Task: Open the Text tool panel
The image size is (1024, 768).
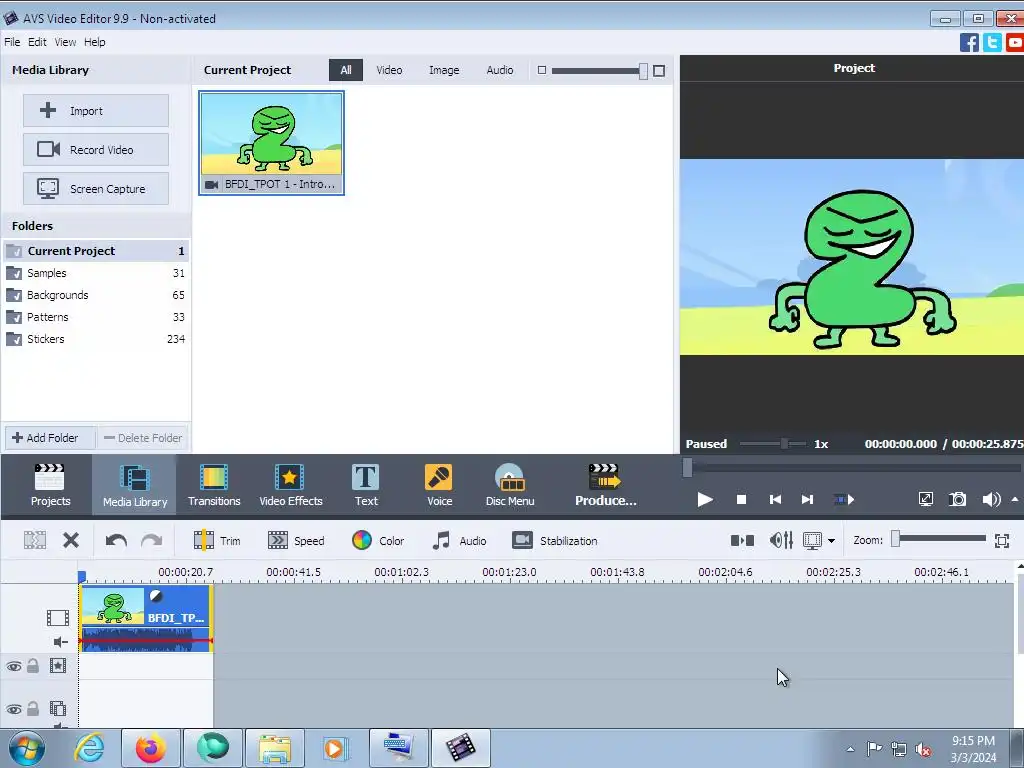Action: point(366,485)
